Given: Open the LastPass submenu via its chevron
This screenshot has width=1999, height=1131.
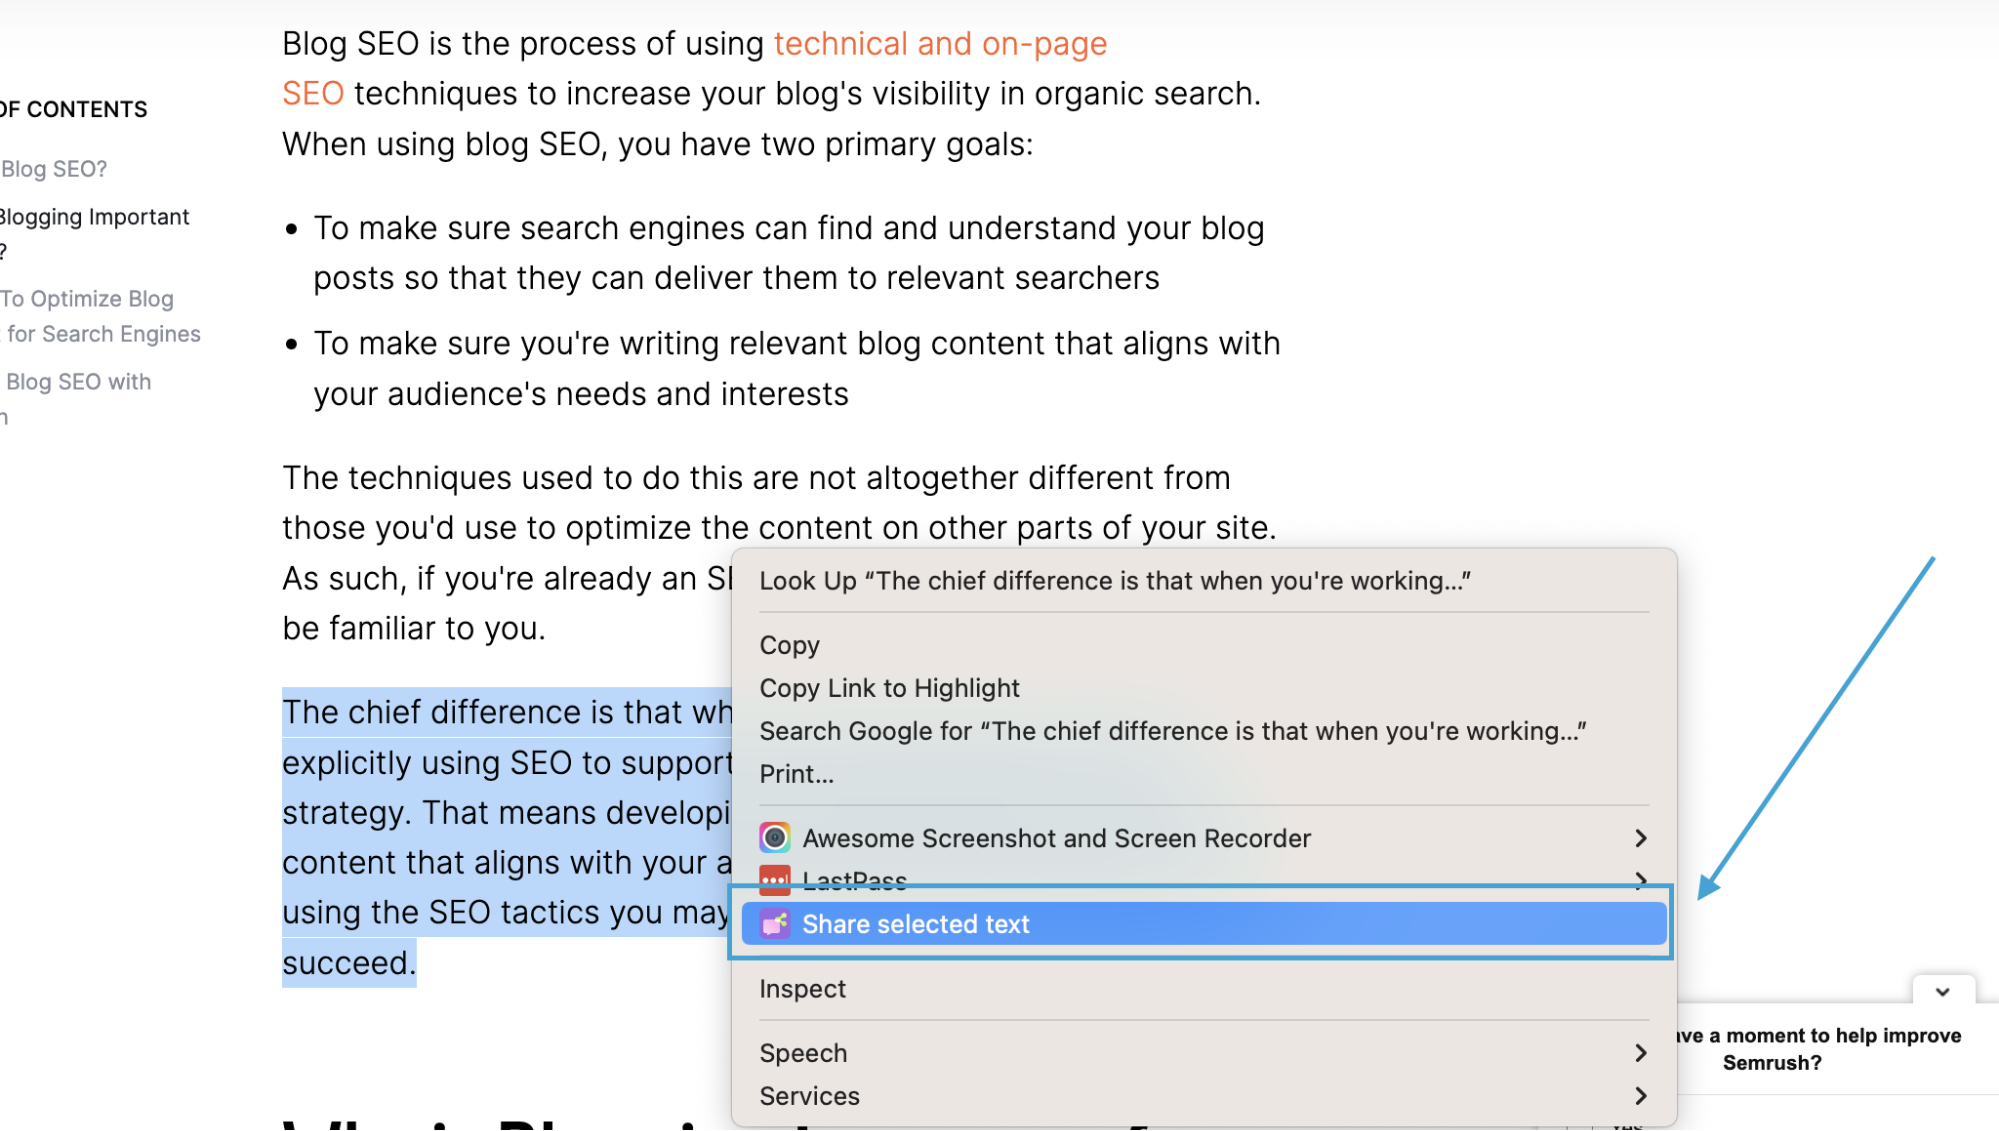Looking at the screenshot, I should pyautogui.click(x=1640, y=880).
